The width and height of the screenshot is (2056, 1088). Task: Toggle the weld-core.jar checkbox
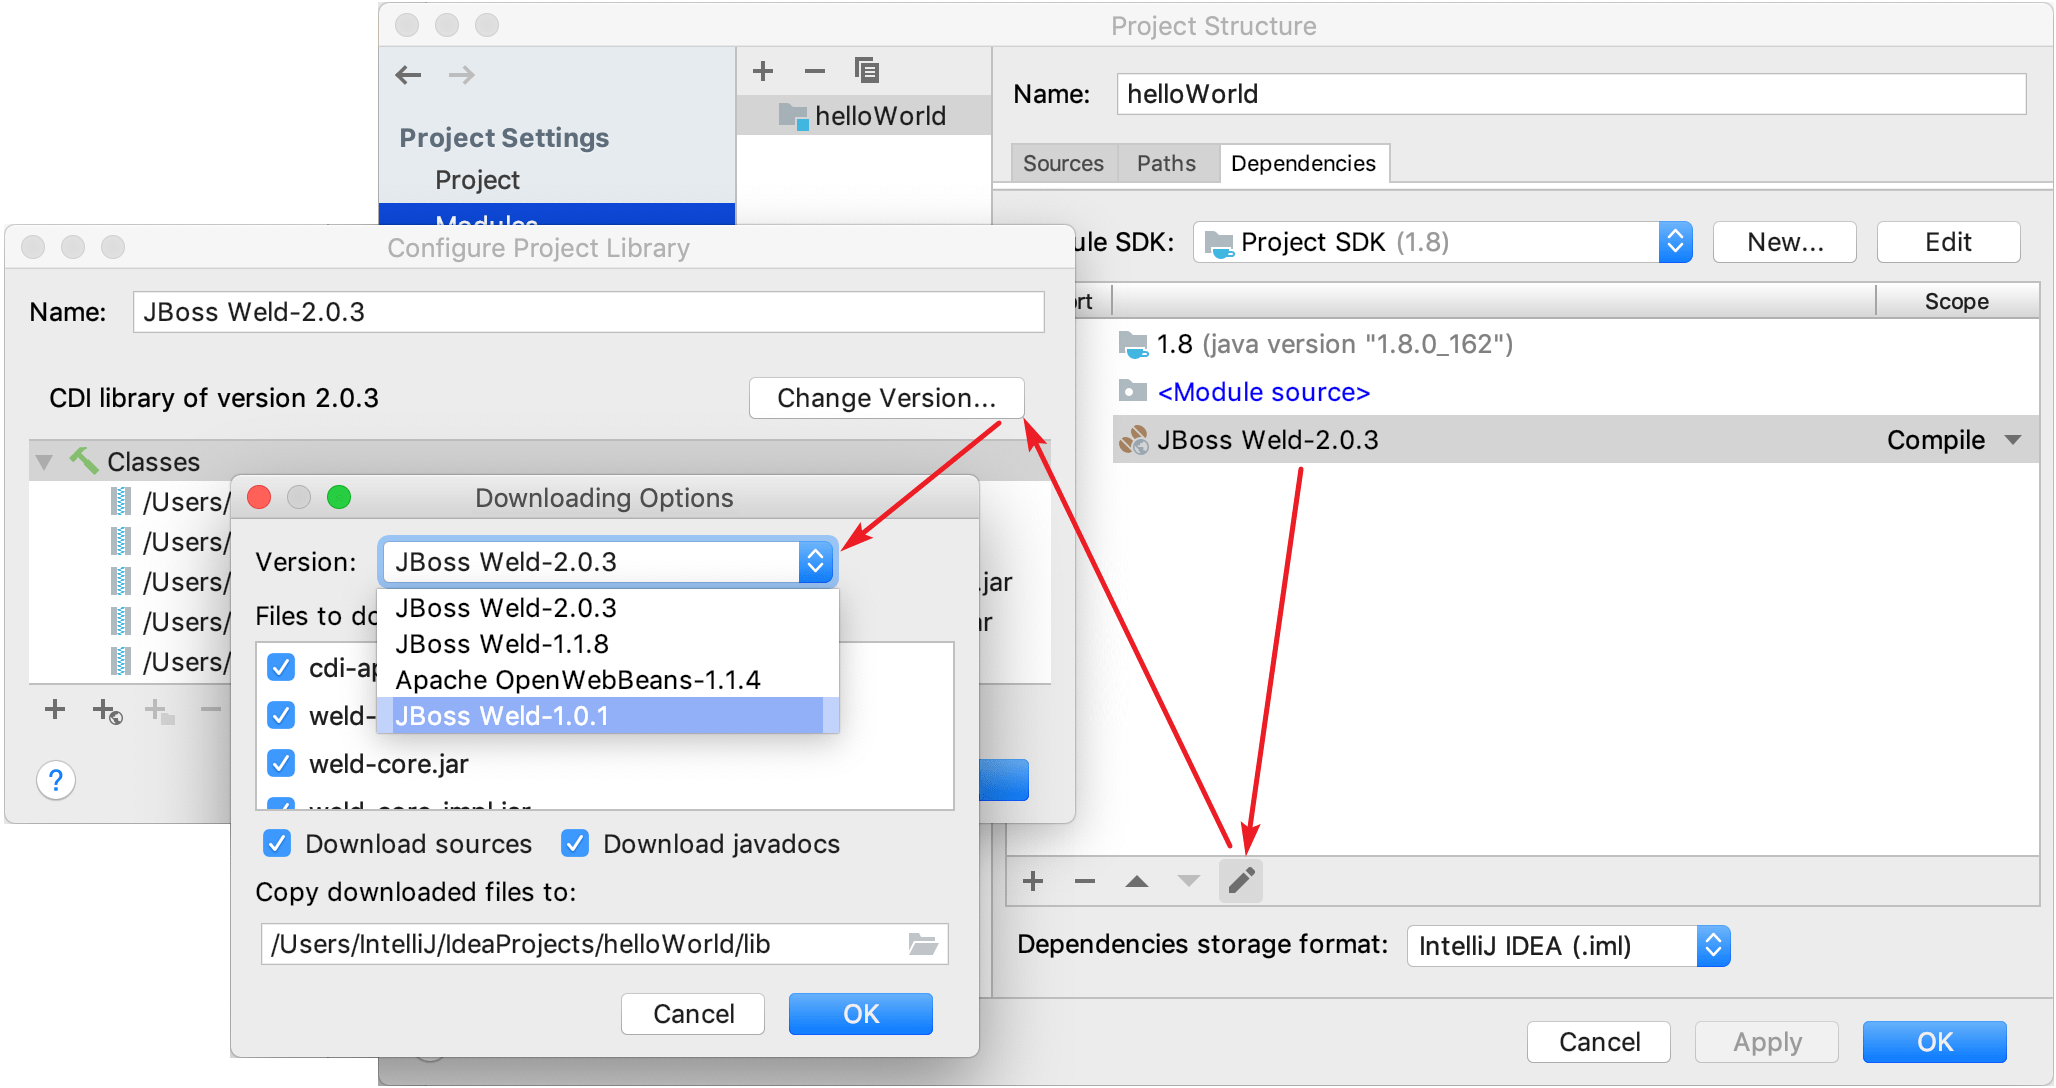point(281,763)
